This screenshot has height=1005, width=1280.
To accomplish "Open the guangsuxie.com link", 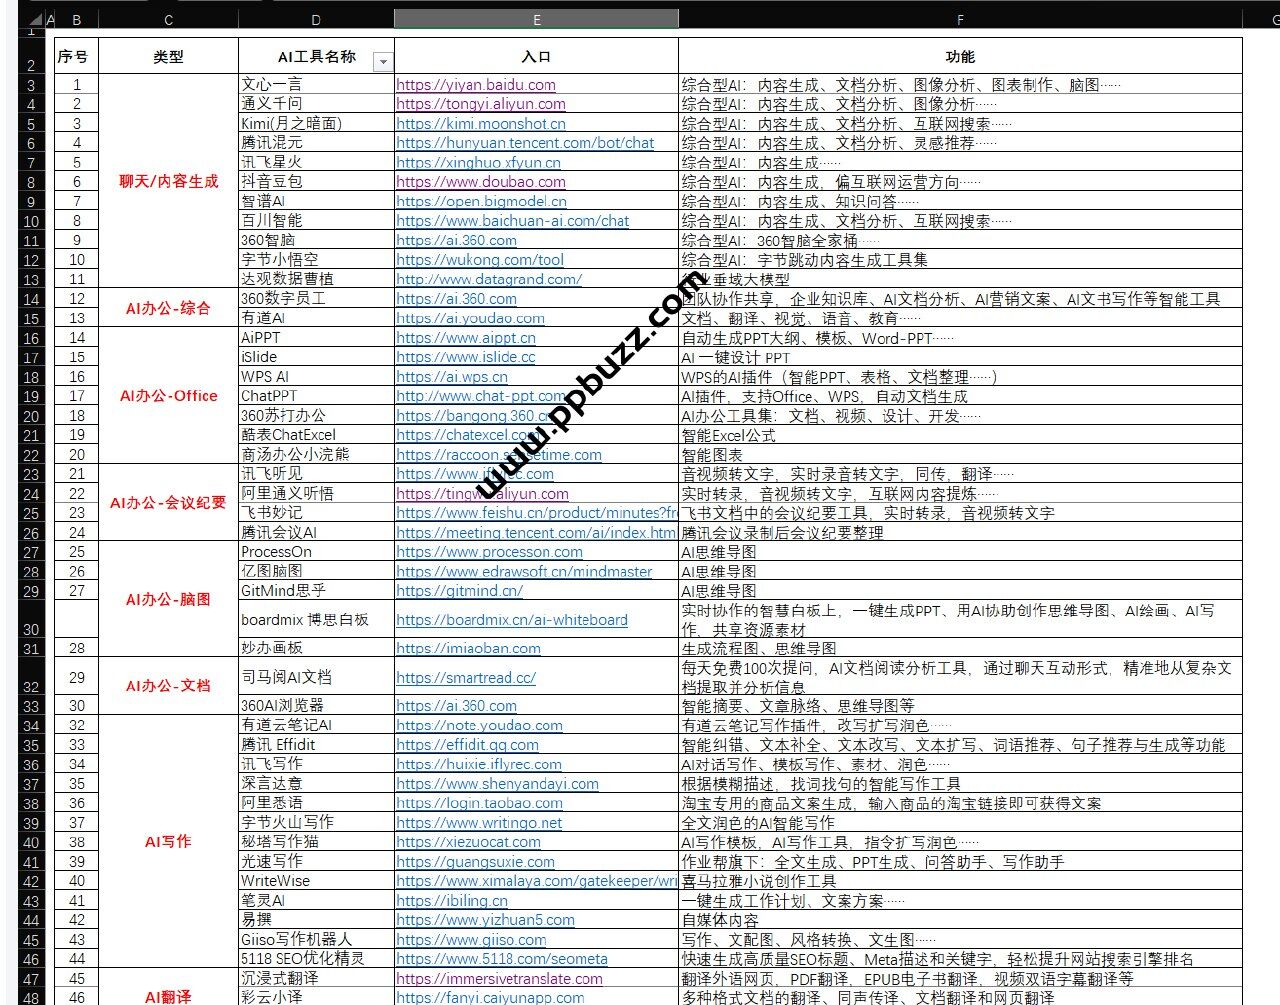I will tap(476, 861).
